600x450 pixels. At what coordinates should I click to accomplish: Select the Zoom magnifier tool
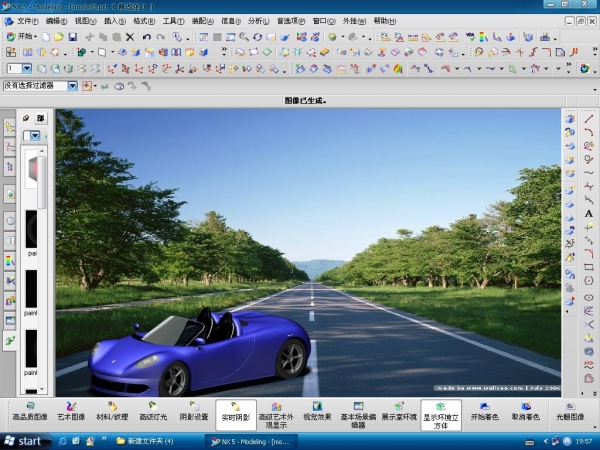point(244,37)
